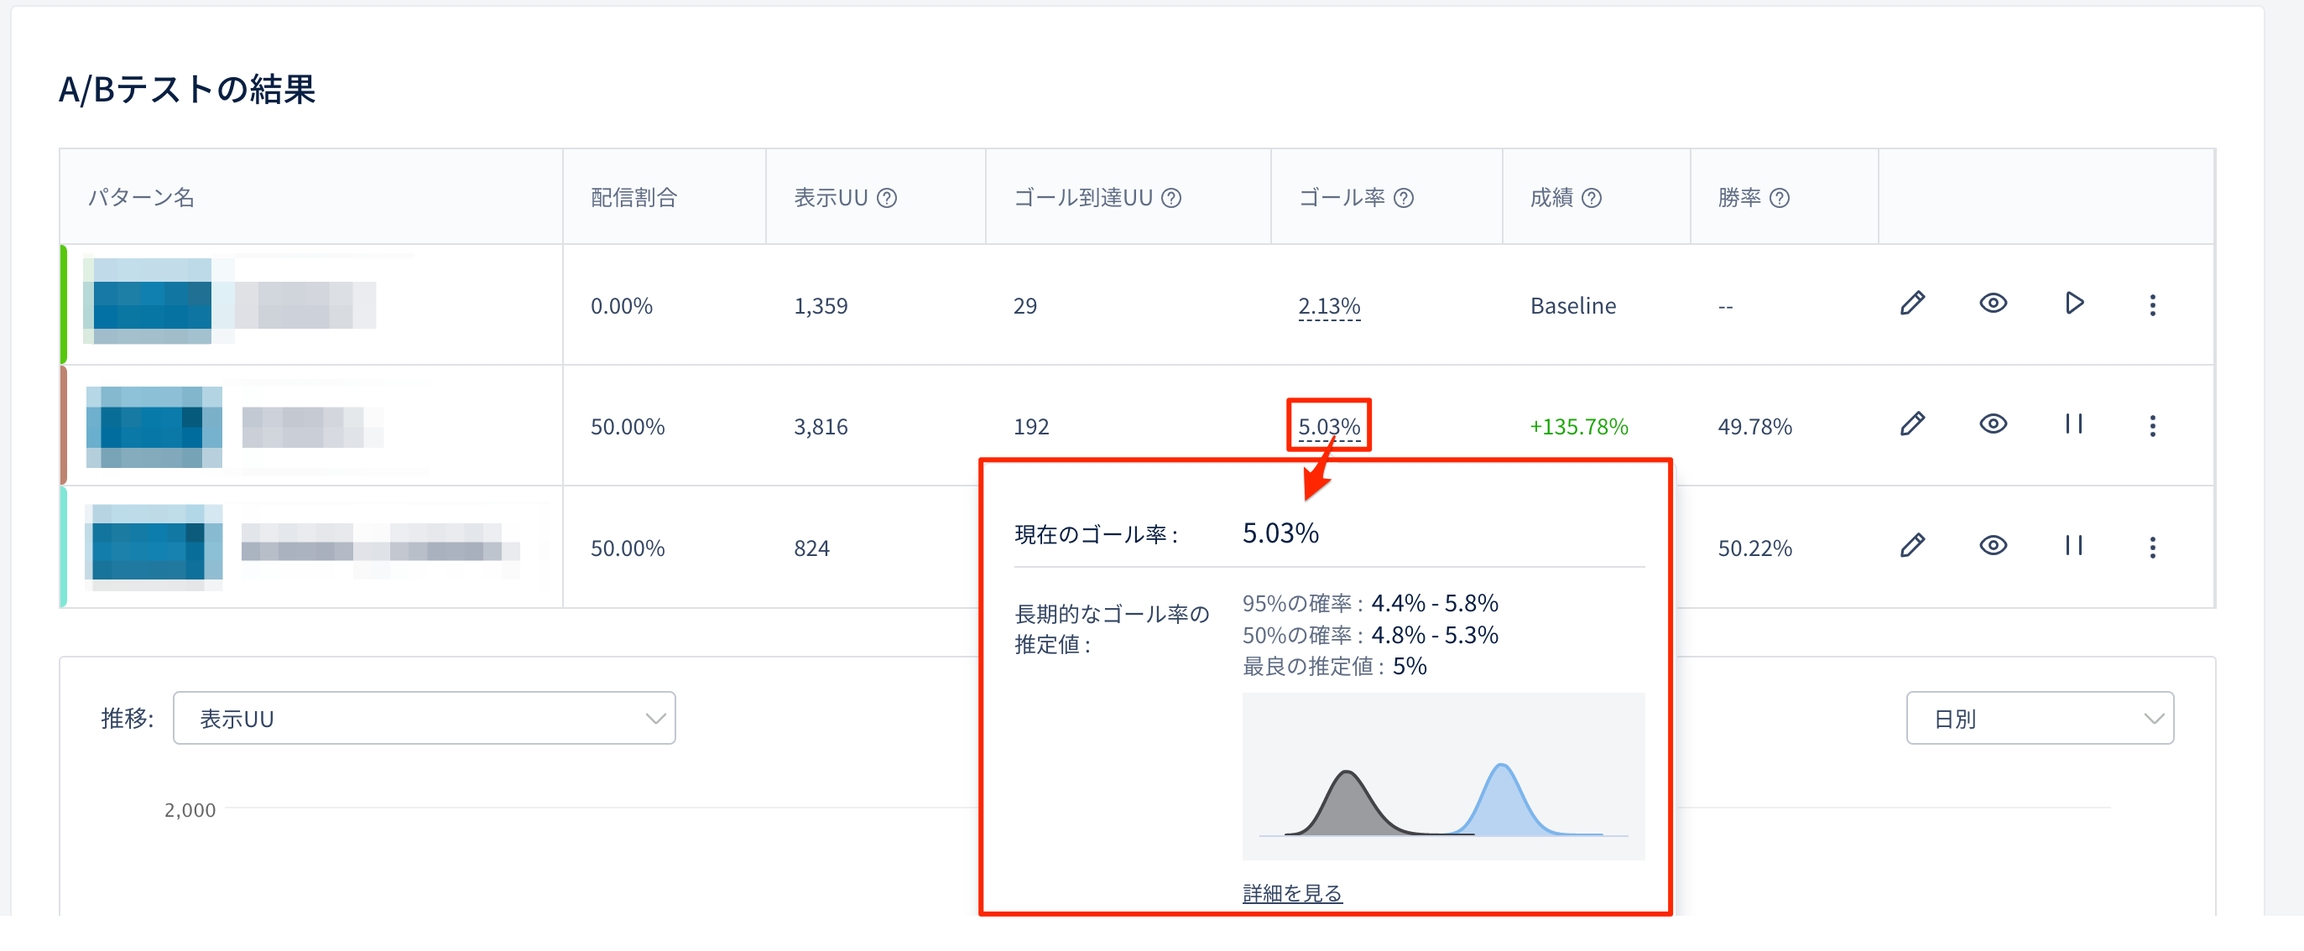Click the edit pencil in 824 UU row
Image resolution: width=2304 pixels, height=951 pixels.
click(x=1912, y=545)
